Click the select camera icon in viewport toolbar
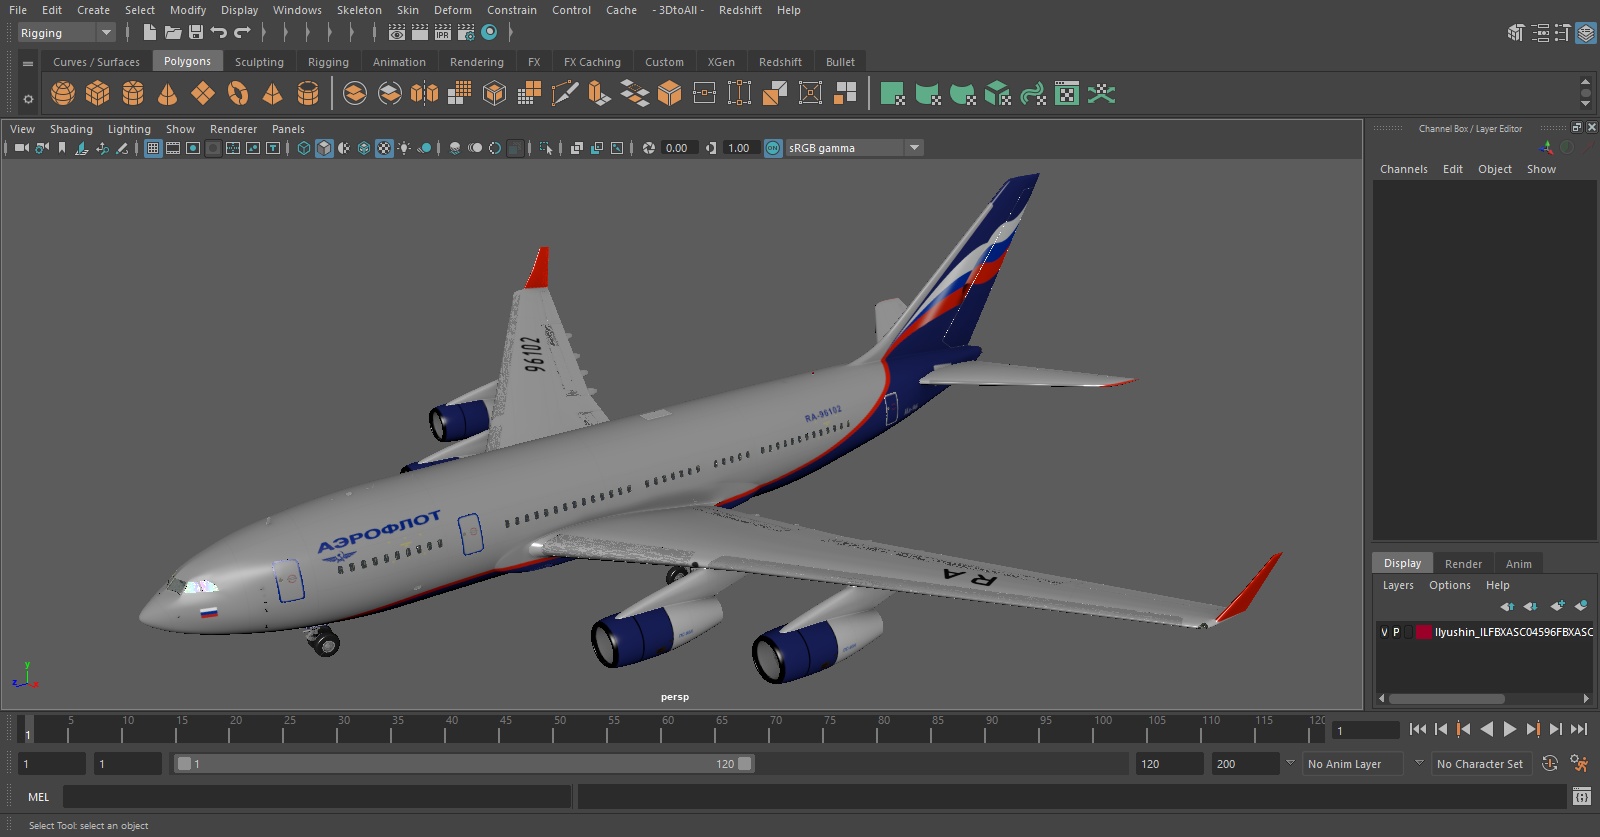This screenshot has width=1600, height=837. tap(21, 148)
